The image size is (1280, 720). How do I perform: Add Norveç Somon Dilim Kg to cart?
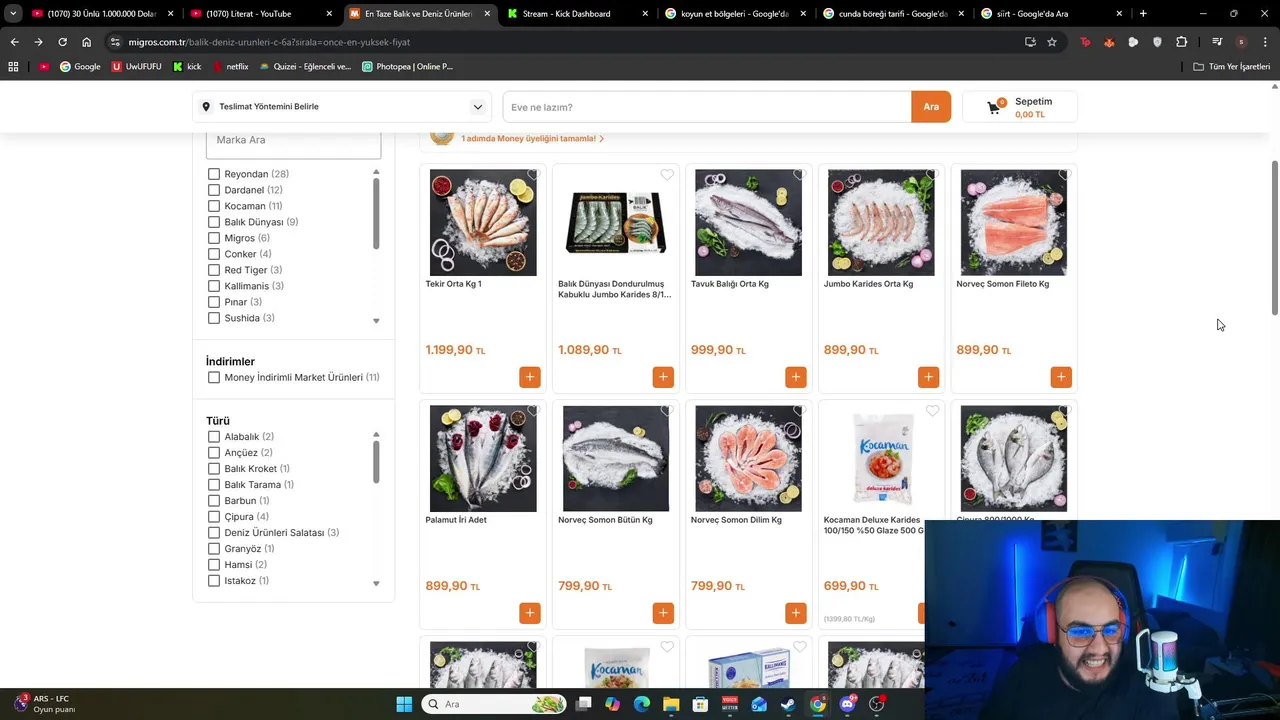pyautogui.click(x=795, y=613)
